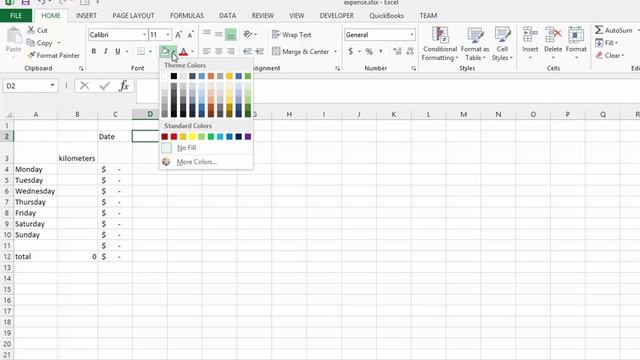
Task: Click the Cut scissors icon
Action: coord(31,30)
